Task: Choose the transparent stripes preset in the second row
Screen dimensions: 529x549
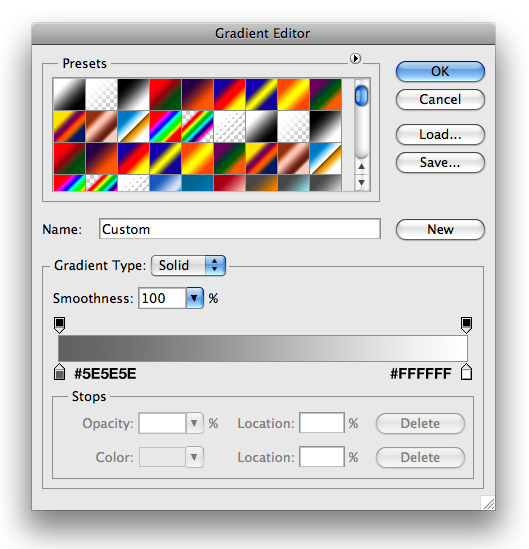Action: pyautogui.click(x=229, y=126)
